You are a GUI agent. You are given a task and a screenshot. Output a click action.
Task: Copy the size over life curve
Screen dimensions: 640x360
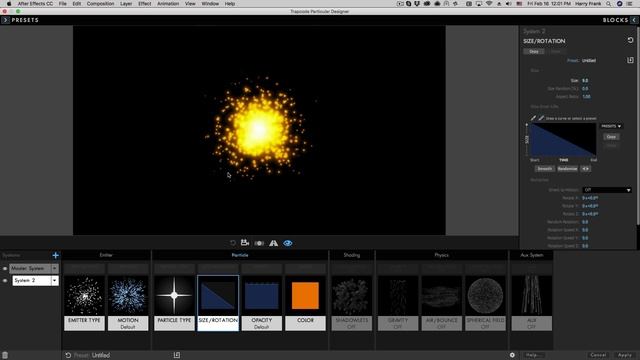click(611, 137)
